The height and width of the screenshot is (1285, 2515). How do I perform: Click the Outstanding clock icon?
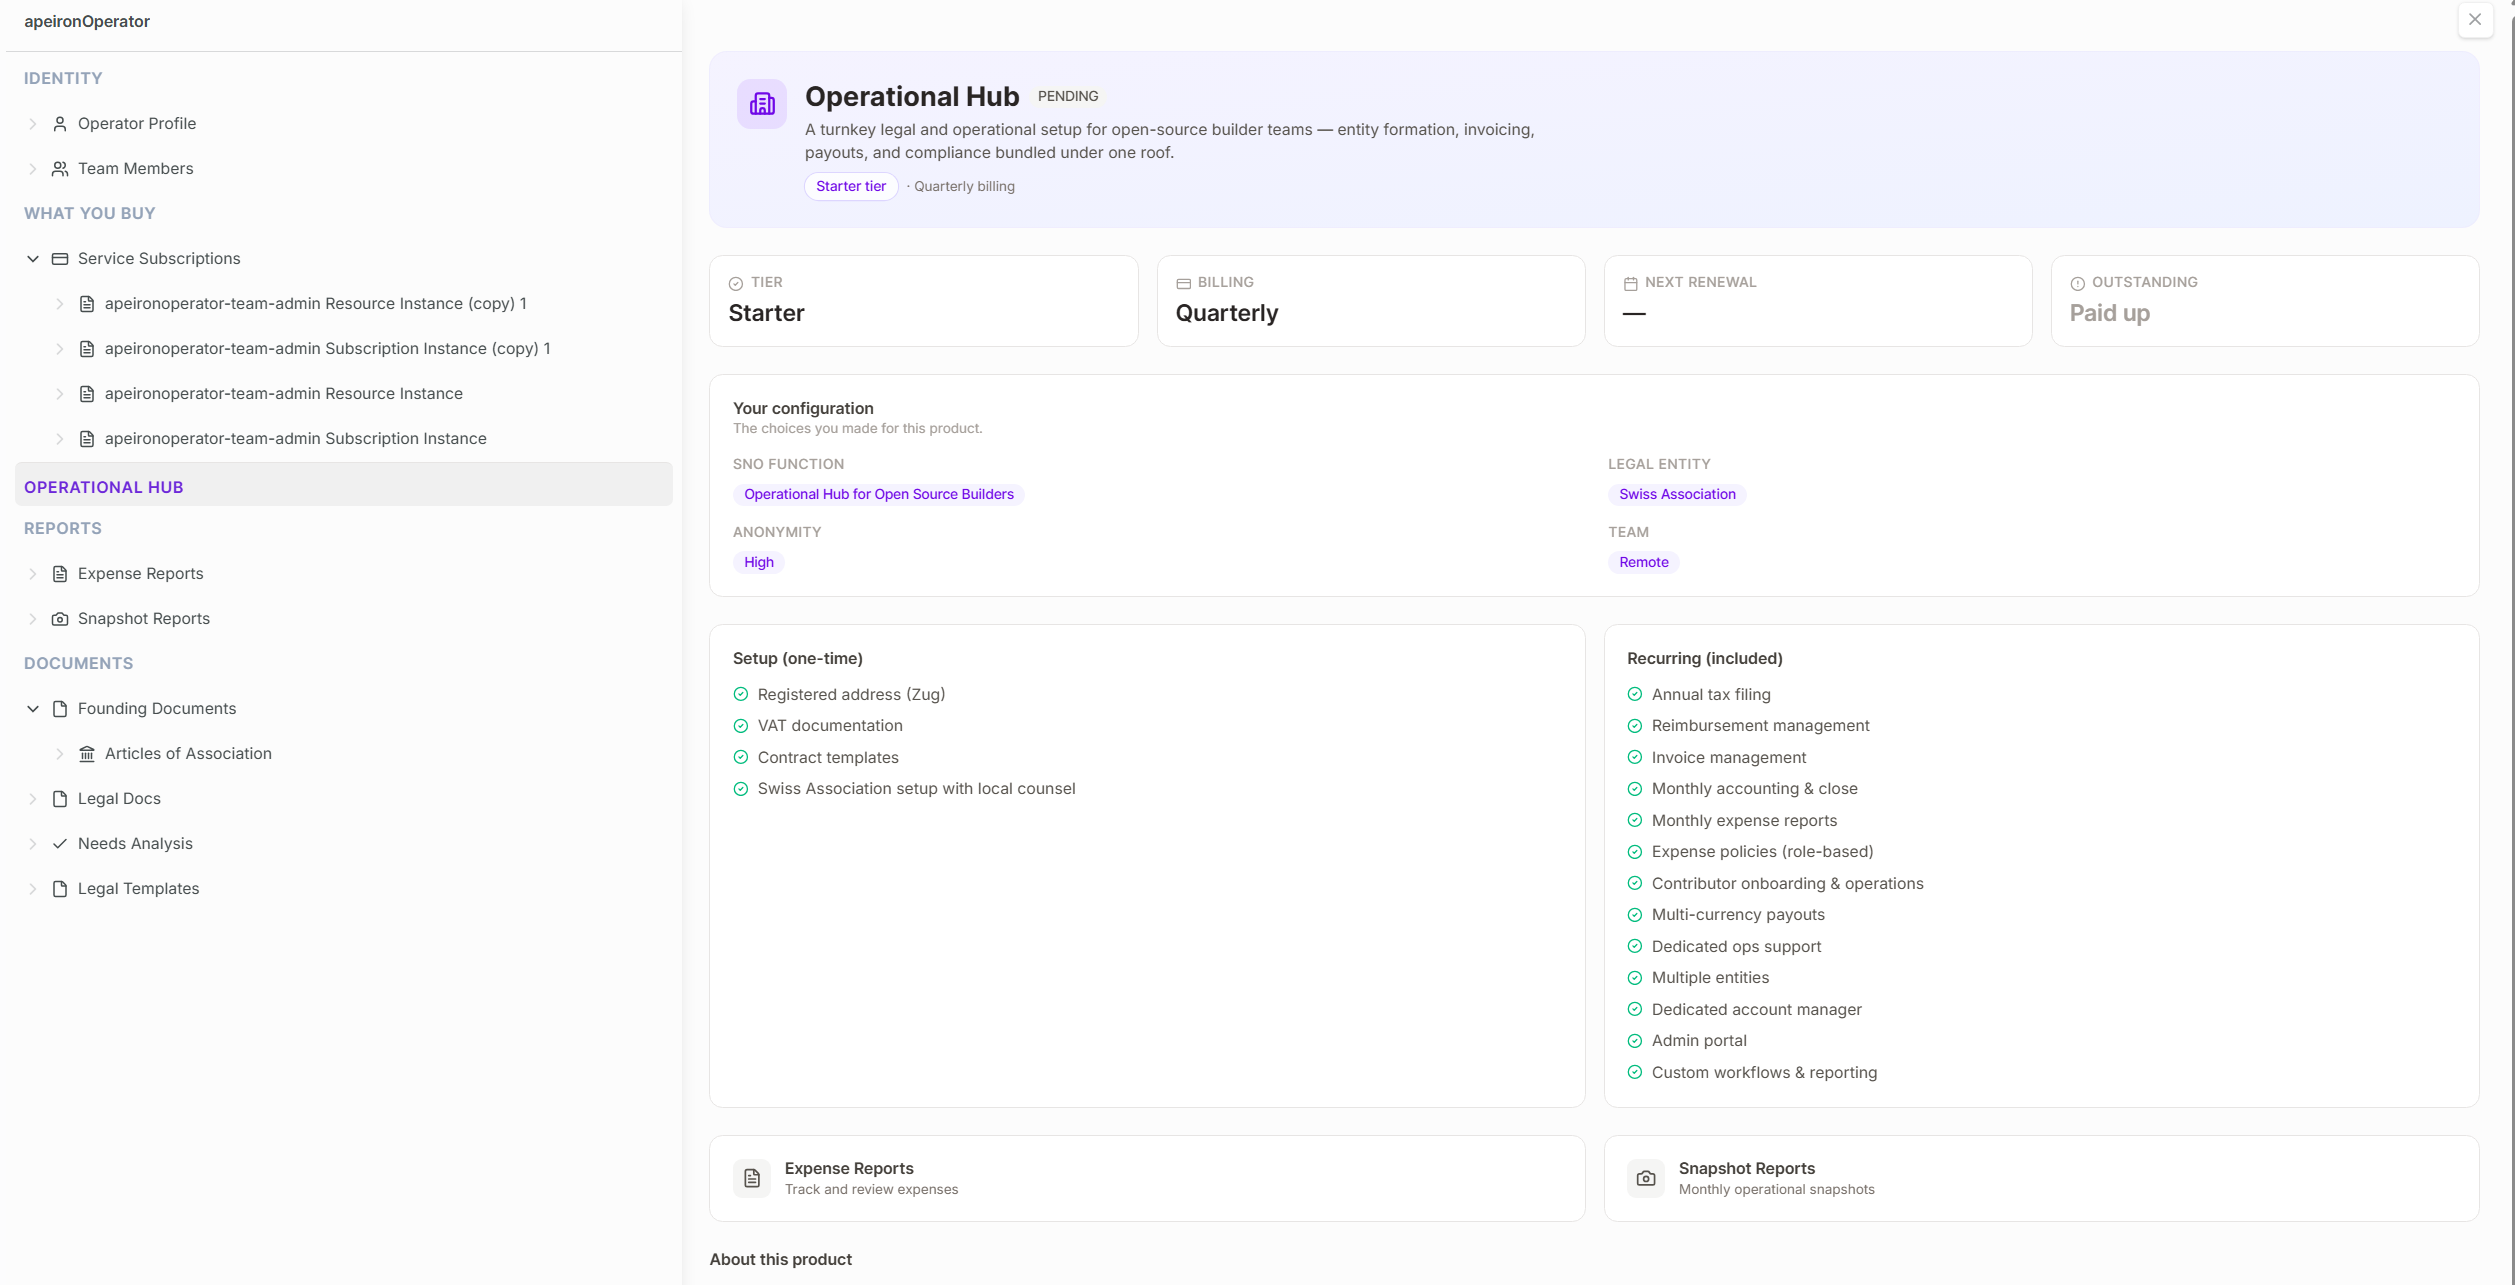[x=2078, y=284]
